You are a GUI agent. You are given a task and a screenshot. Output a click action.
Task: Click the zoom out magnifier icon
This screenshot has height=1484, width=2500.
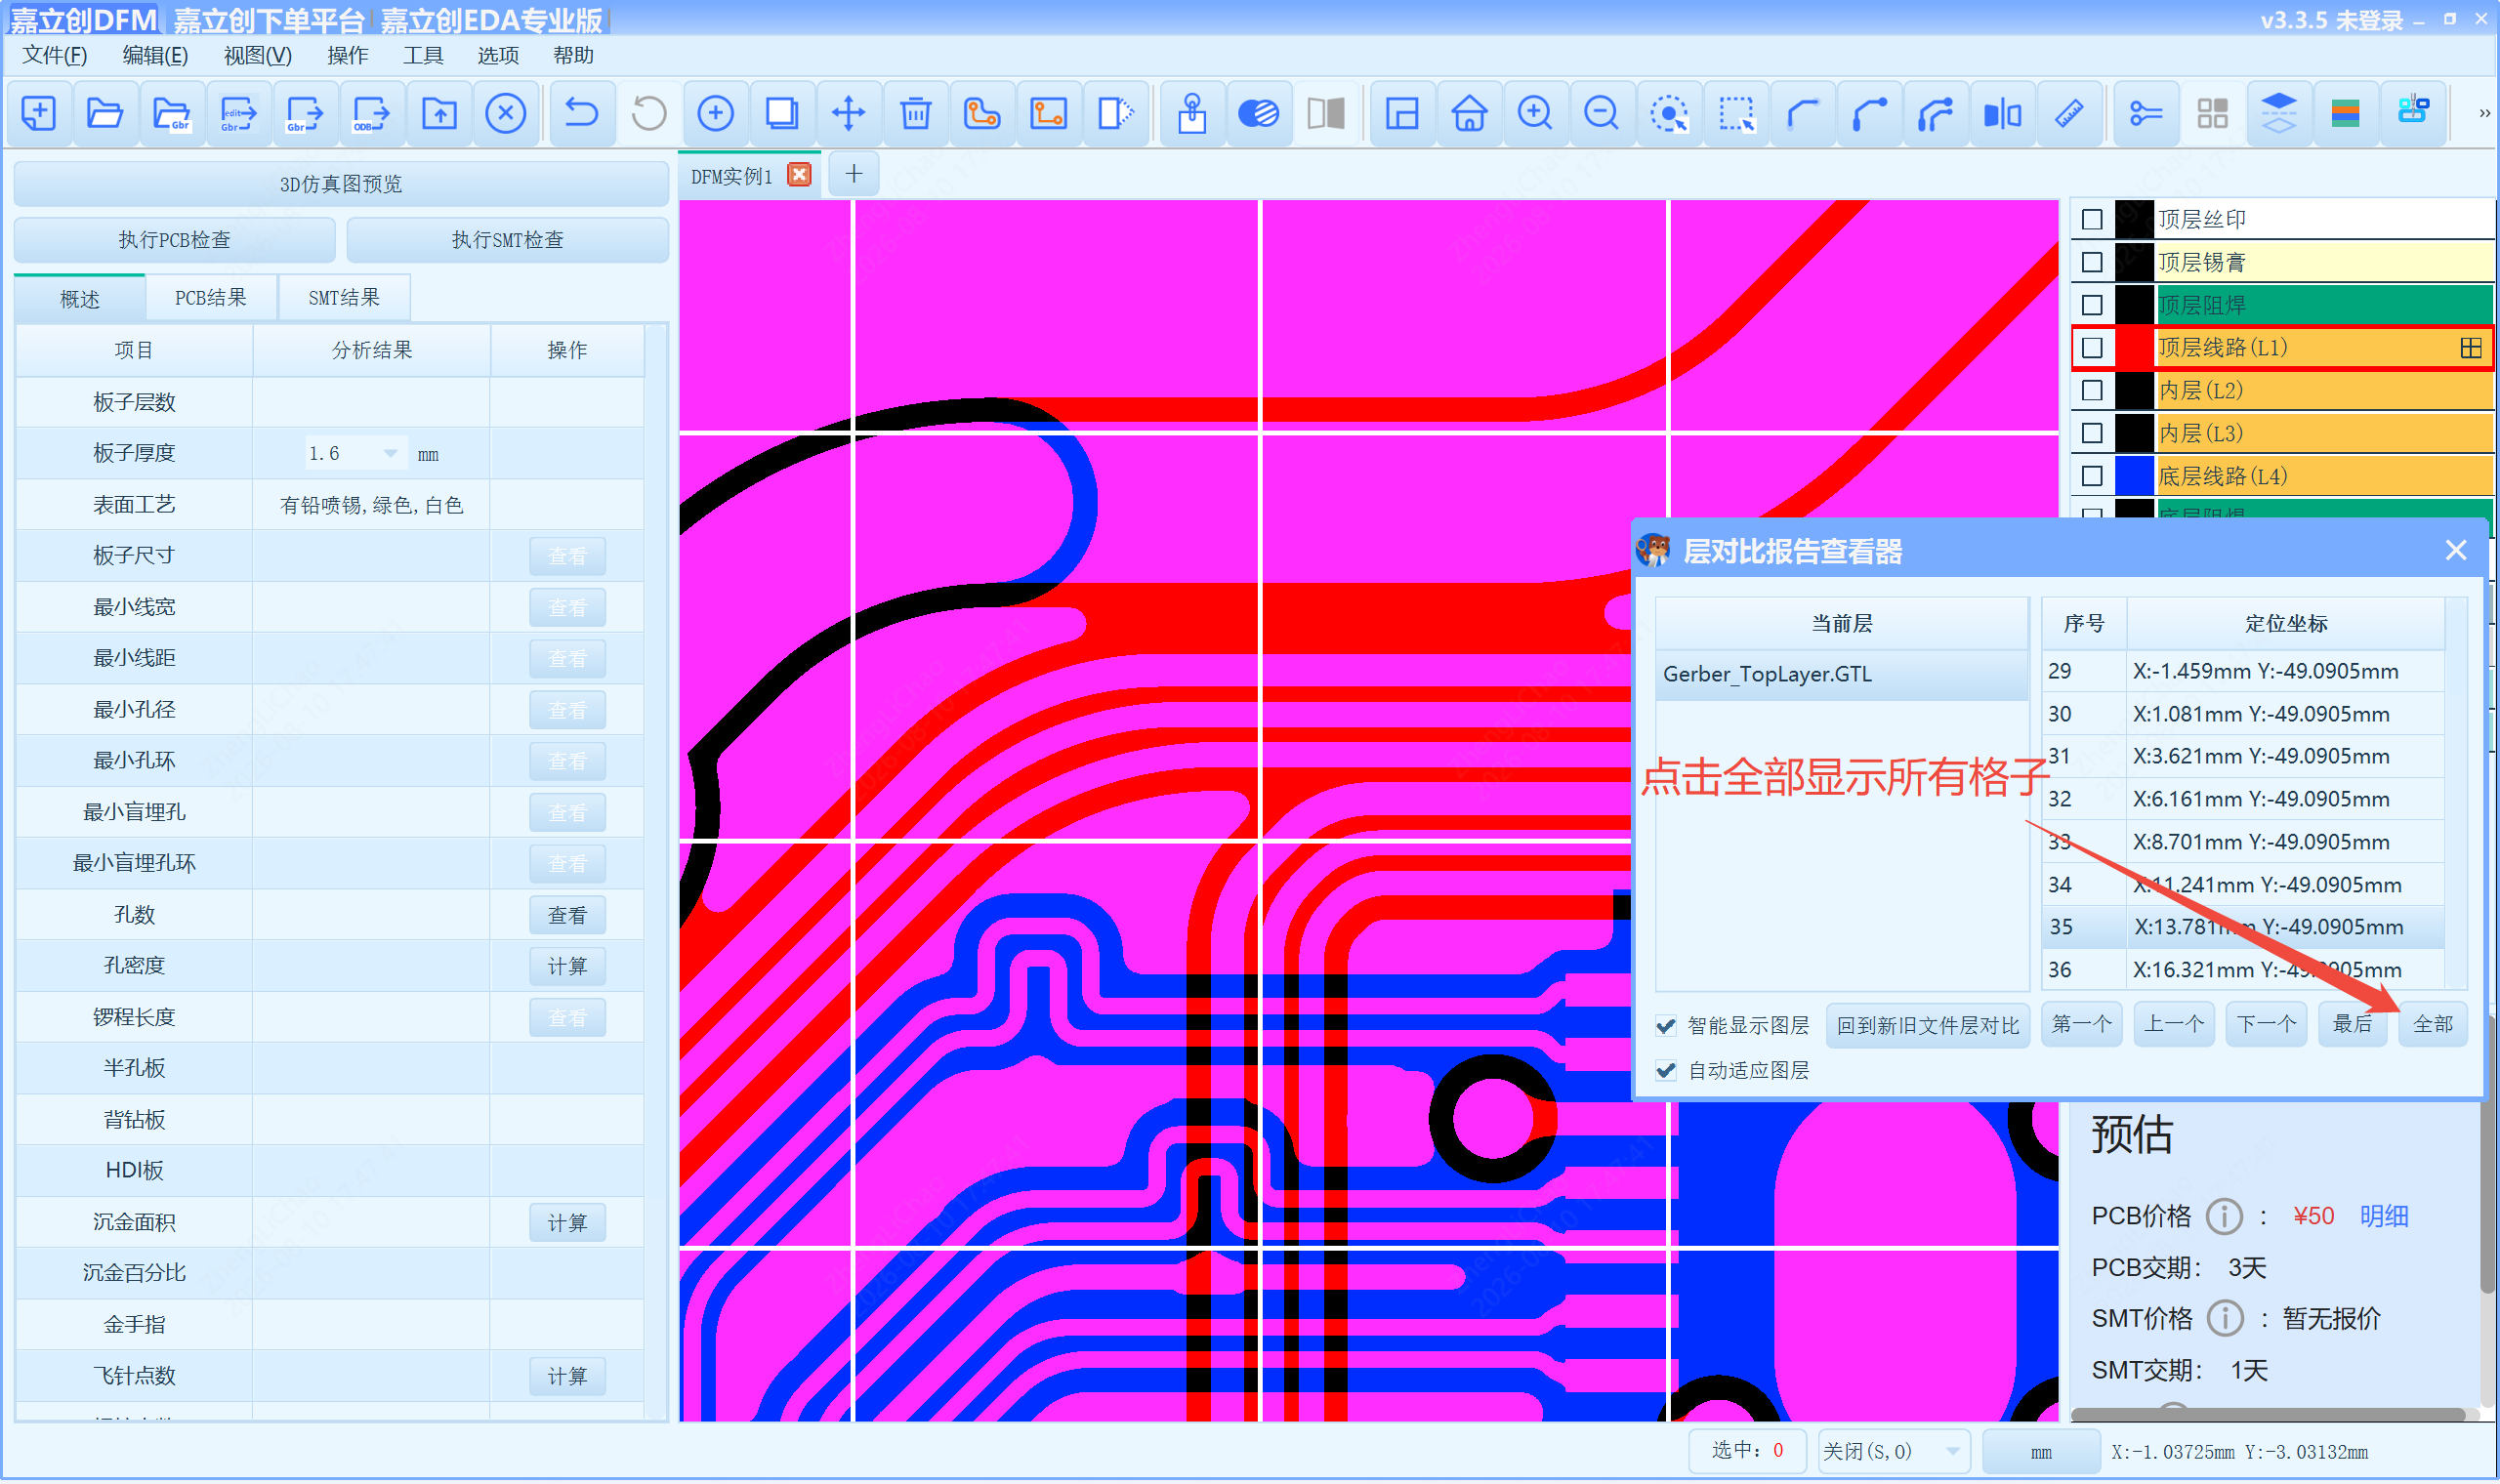coord(1602,113)
